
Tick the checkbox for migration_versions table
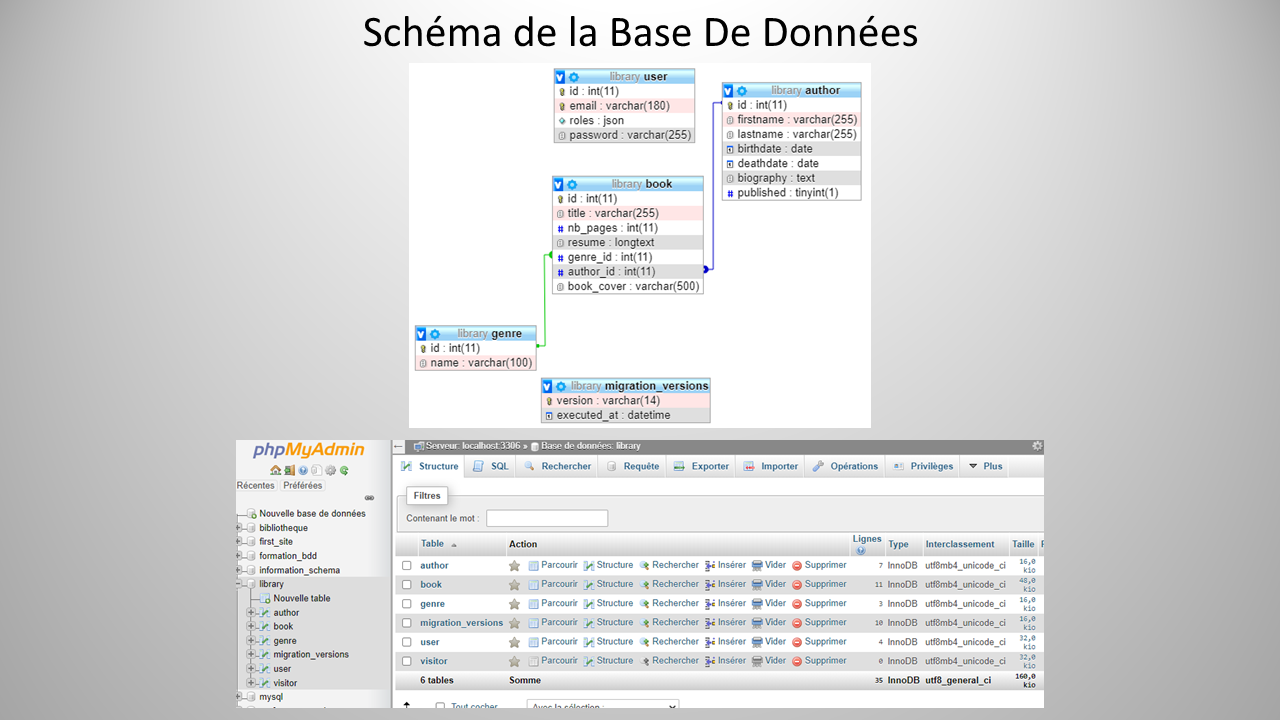(407, 623)
